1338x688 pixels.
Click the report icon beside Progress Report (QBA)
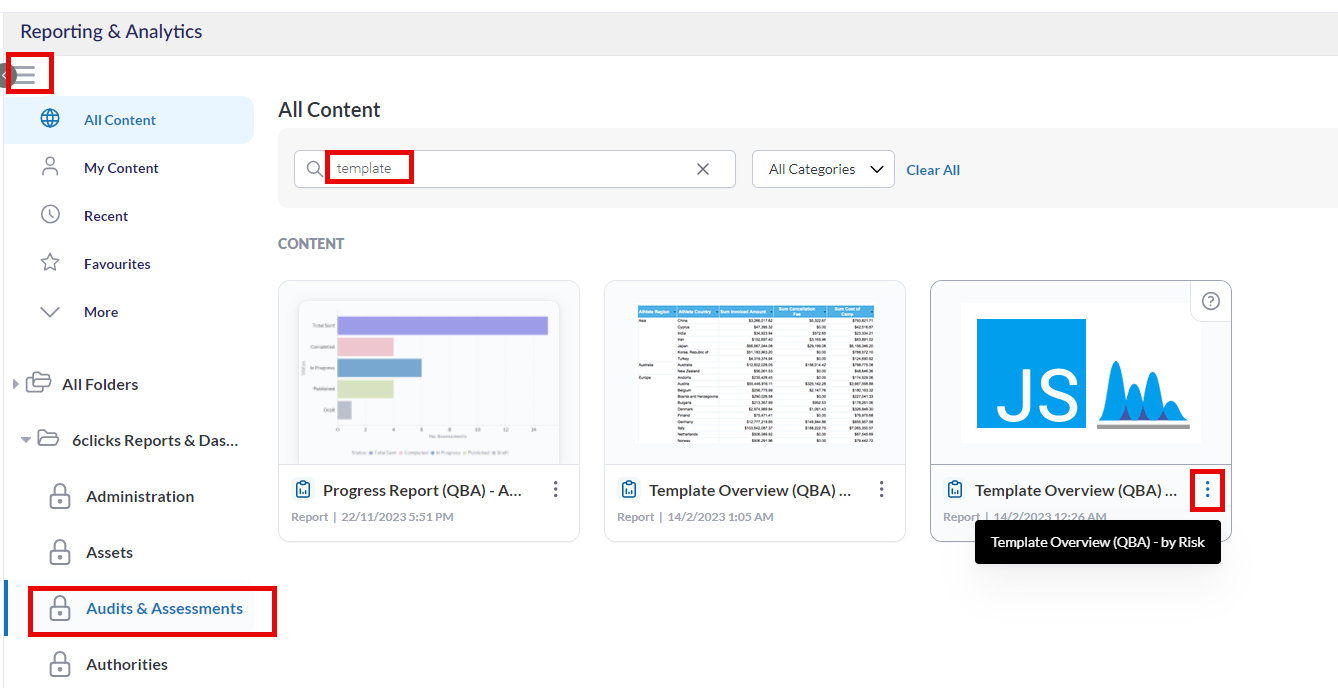point(303,489)
